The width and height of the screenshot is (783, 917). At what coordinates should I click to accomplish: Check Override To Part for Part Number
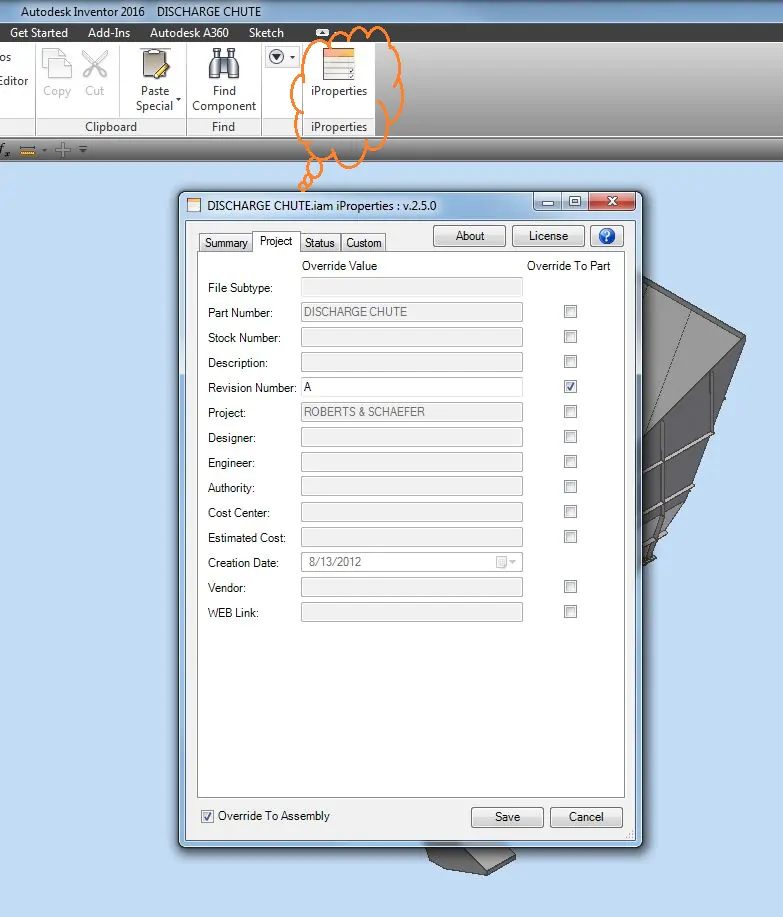[x=570, y=312]
